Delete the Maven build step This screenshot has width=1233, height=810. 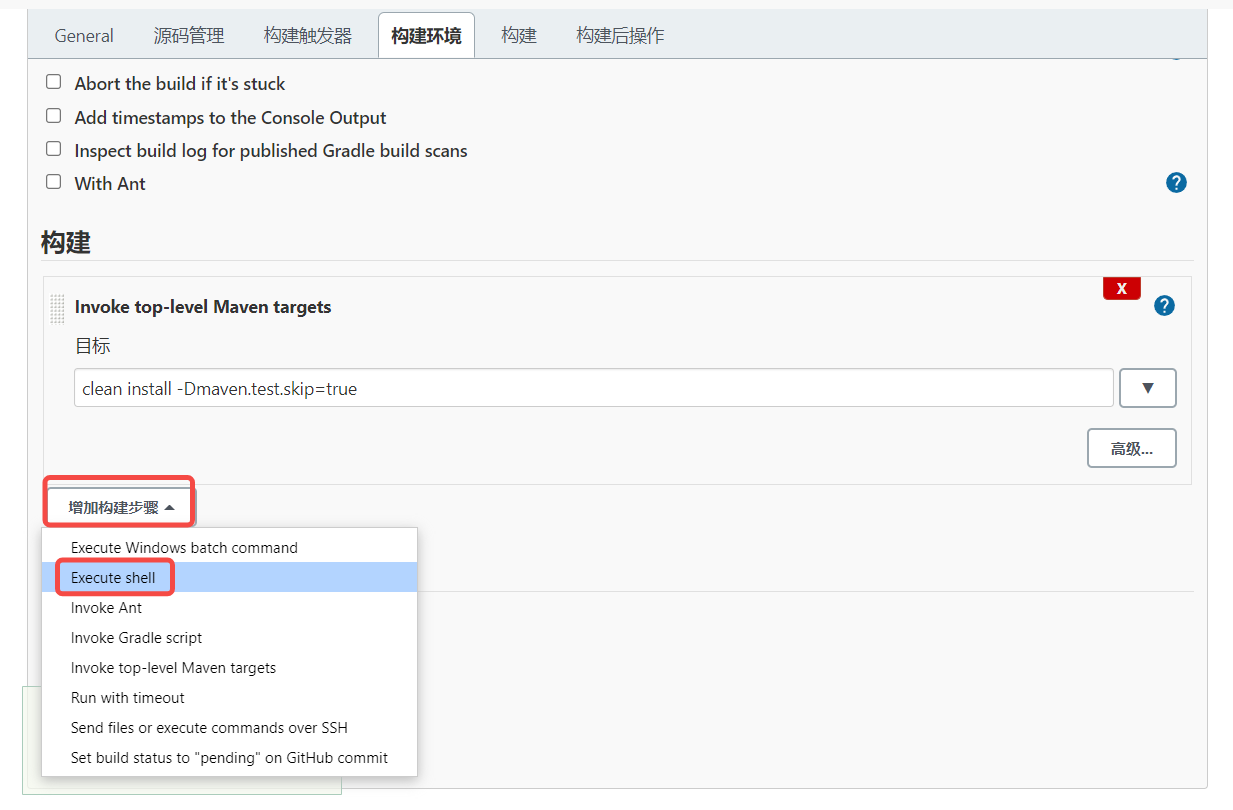(x=1121, y=289)
